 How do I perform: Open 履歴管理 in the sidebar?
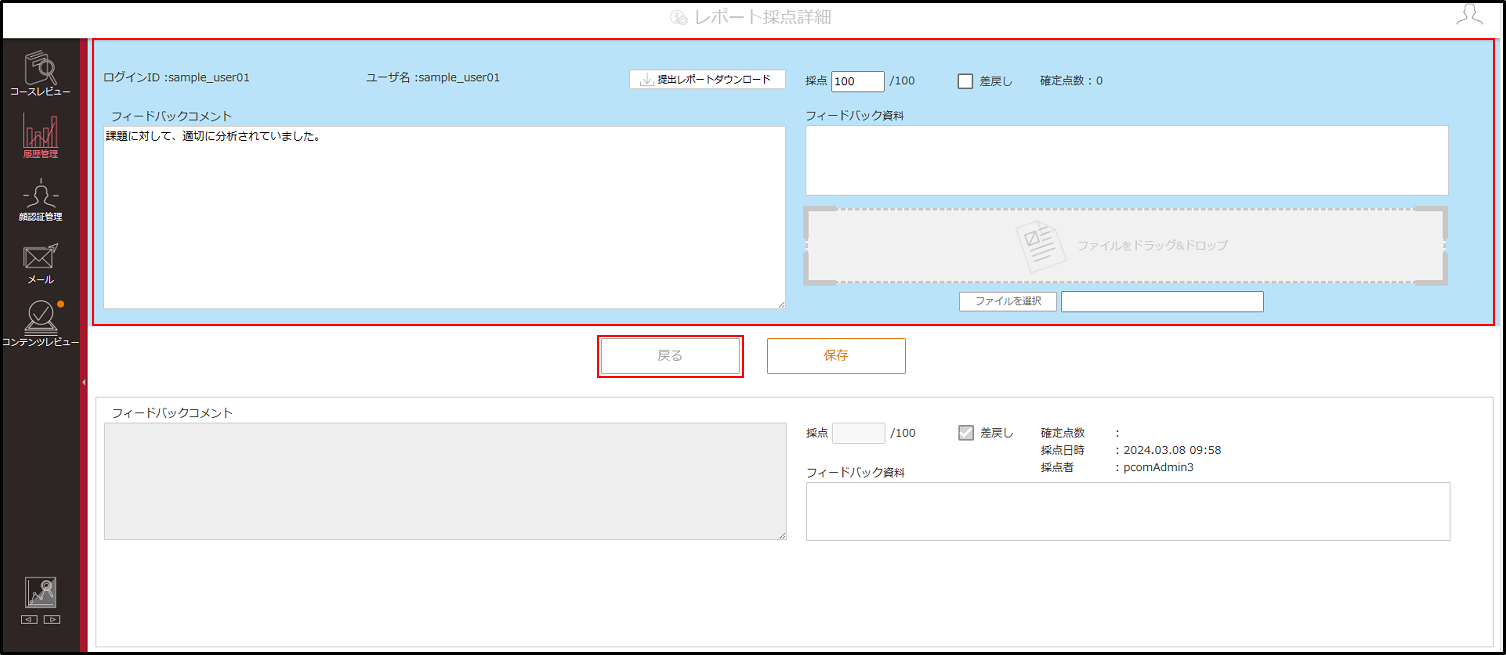[41, 137]
